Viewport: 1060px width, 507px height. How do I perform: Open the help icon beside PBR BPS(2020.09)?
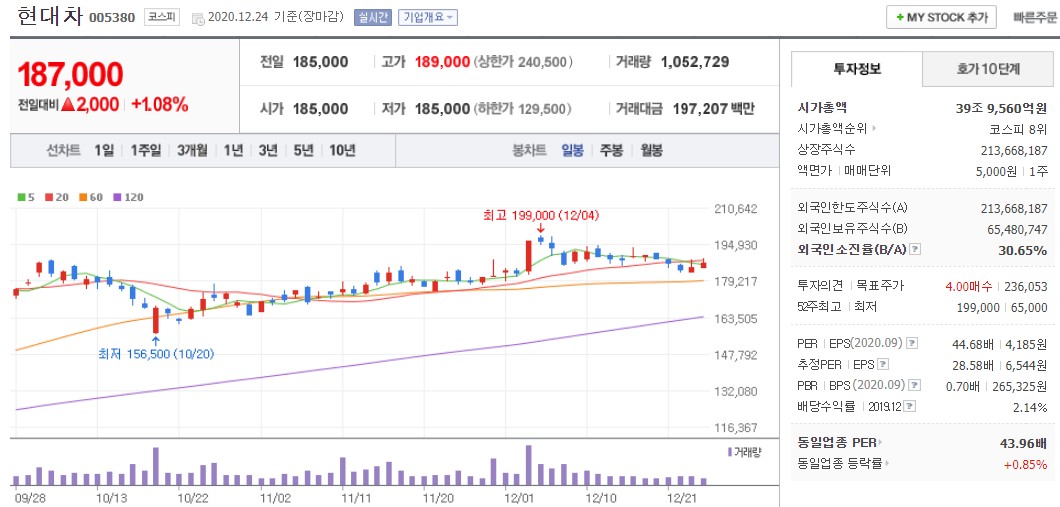tap(914, 386)
